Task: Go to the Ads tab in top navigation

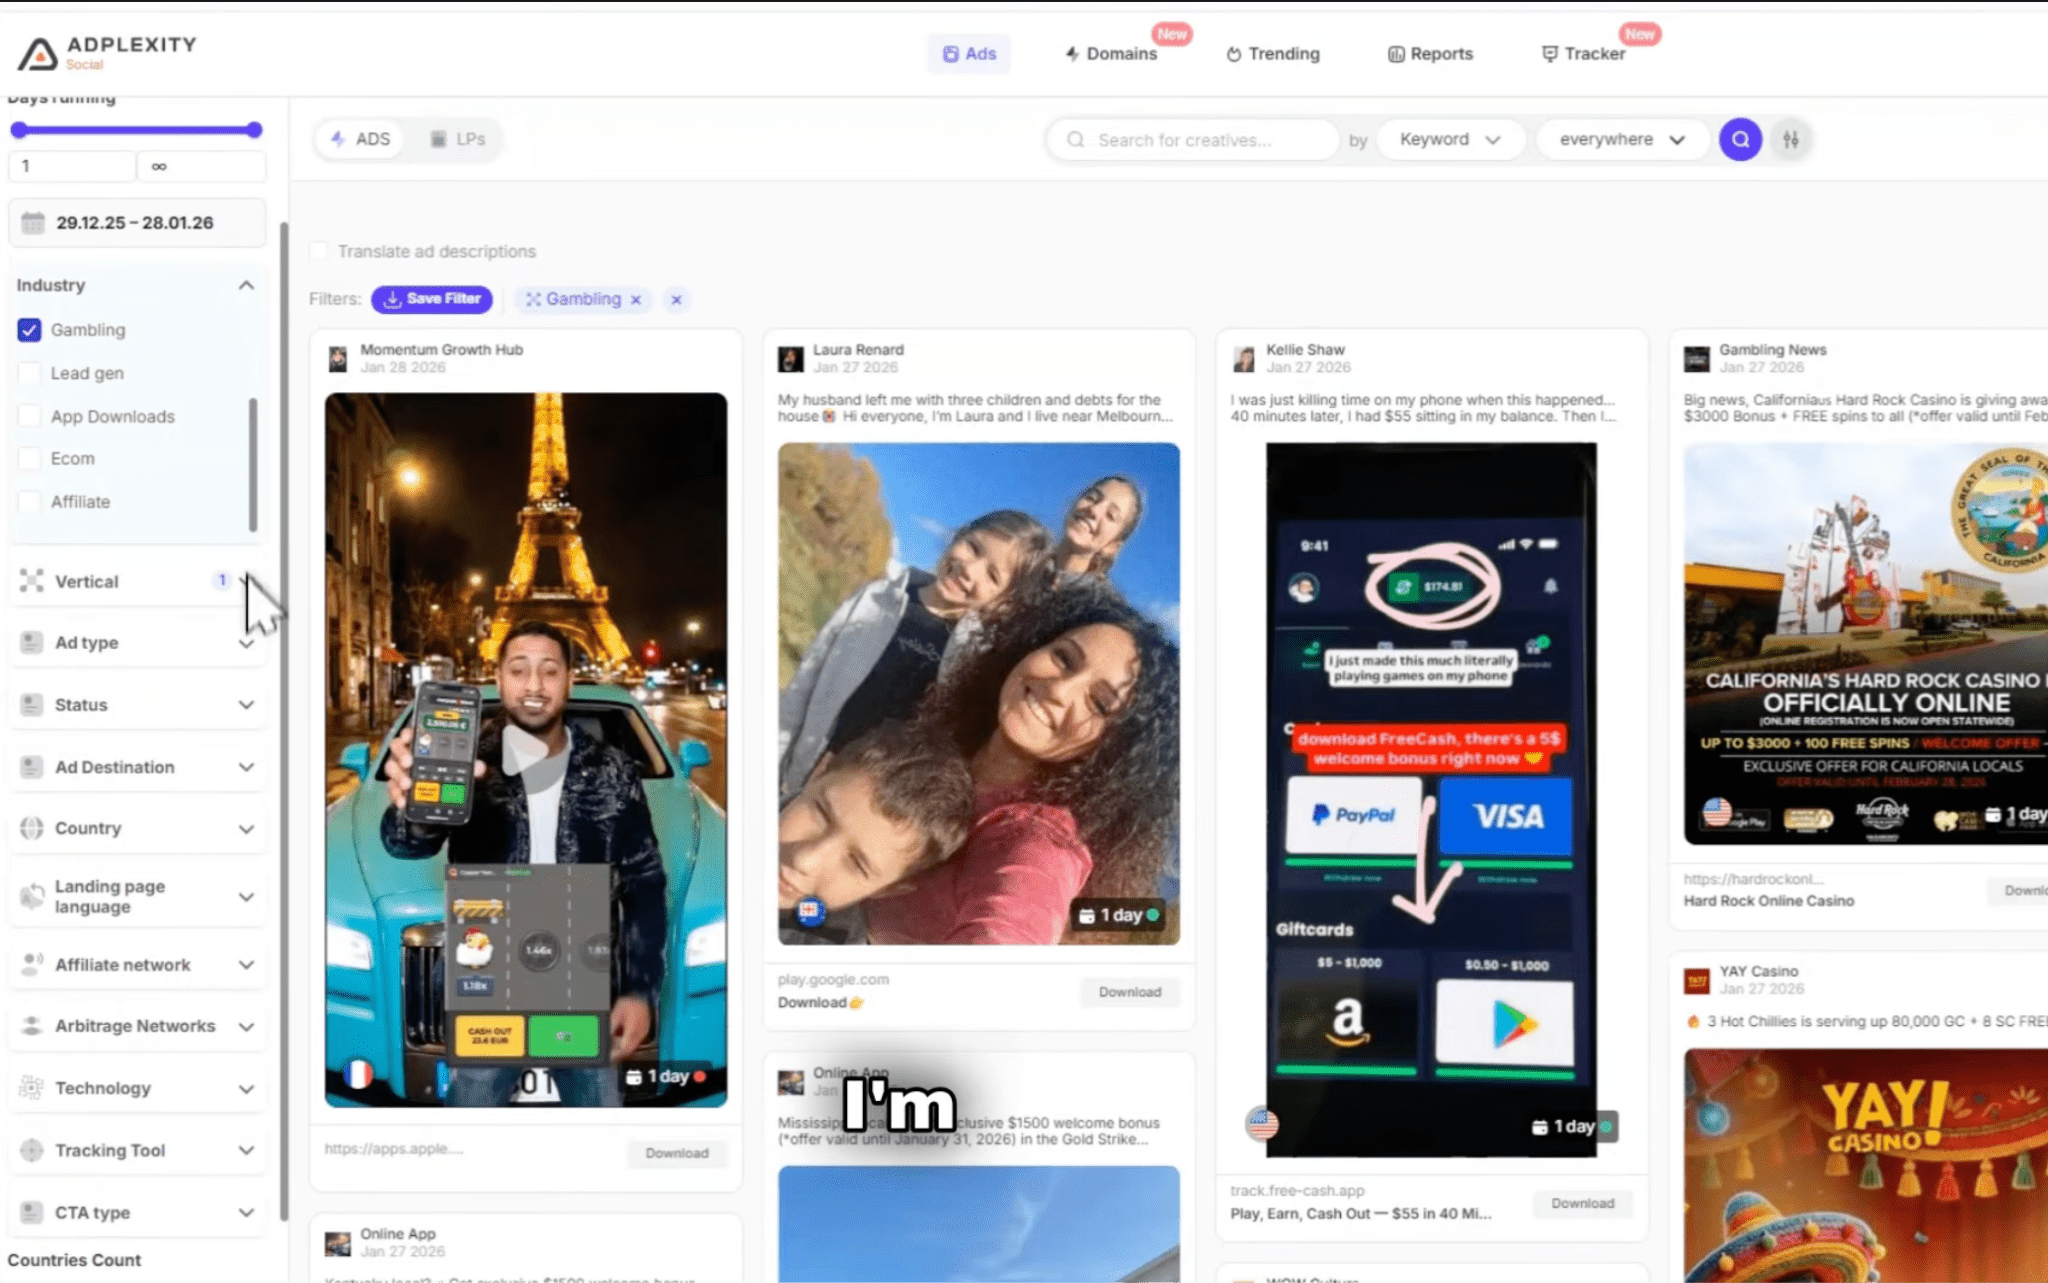Action: point(969,54)
